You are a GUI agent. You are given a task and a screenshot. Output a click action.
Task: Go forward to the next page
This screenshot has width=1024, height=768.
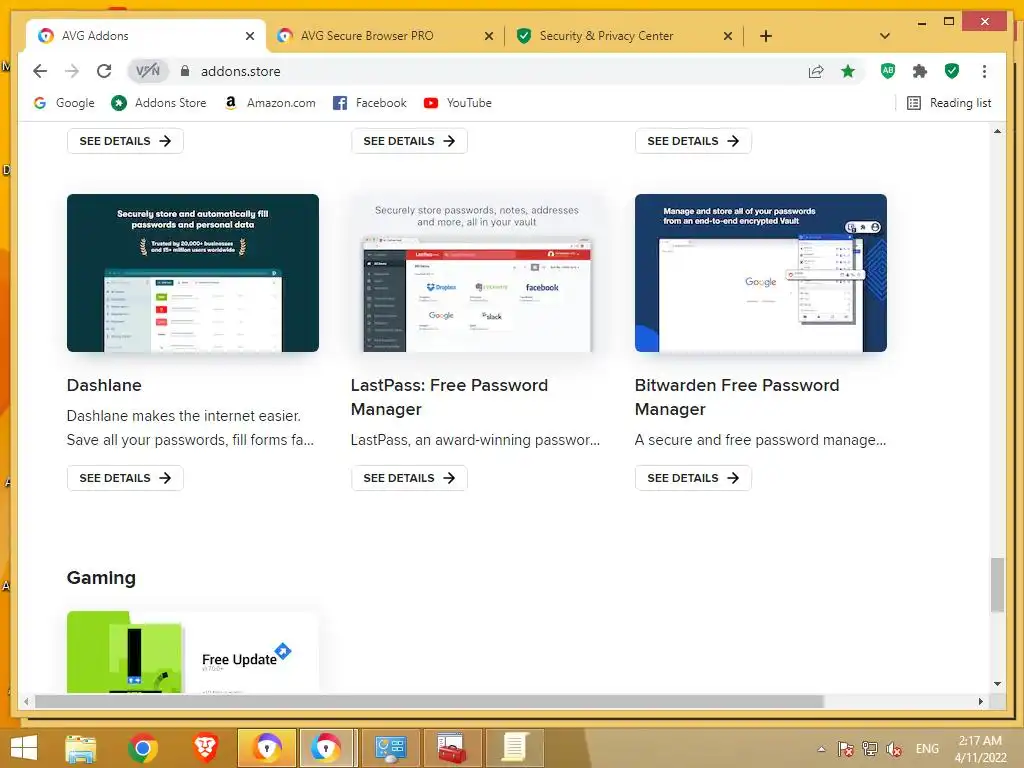tap(72, 71)
